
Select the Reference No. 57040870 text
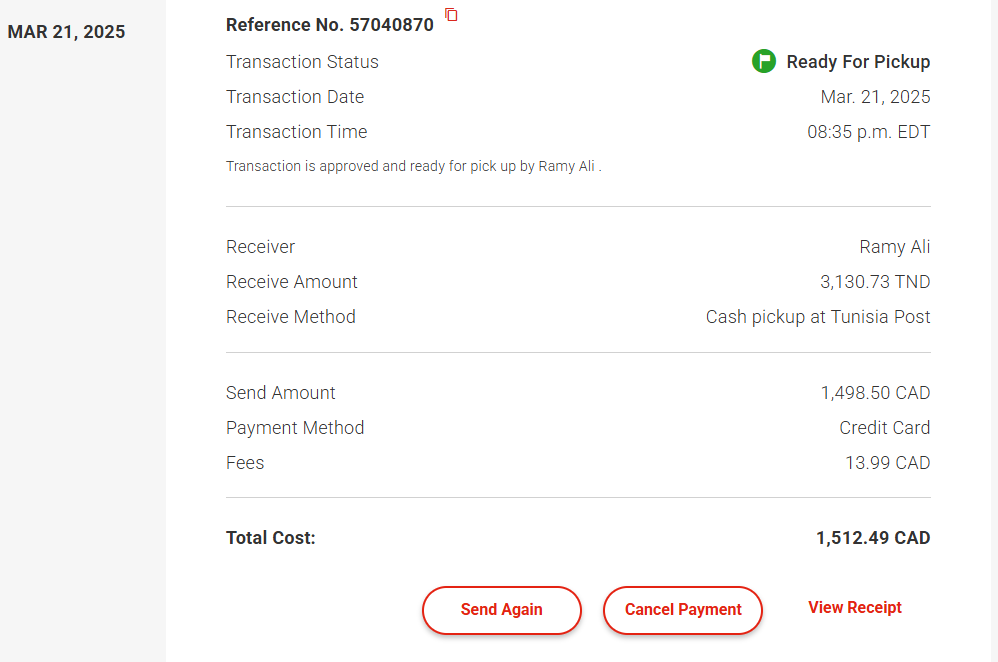[x=330, y=25]
